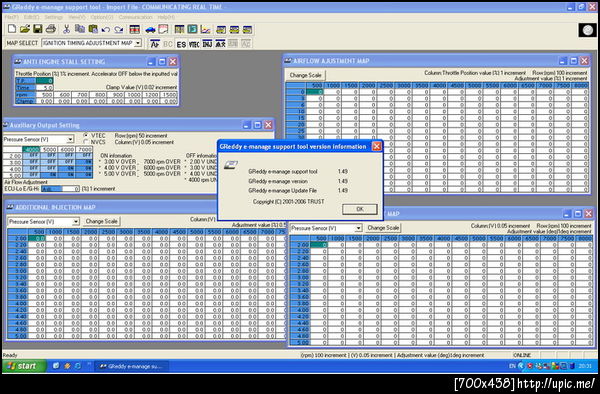Click the EN language indicator in the tray
Image resolution: width=600 pixels, height=394 pixels.
[512, 366]
